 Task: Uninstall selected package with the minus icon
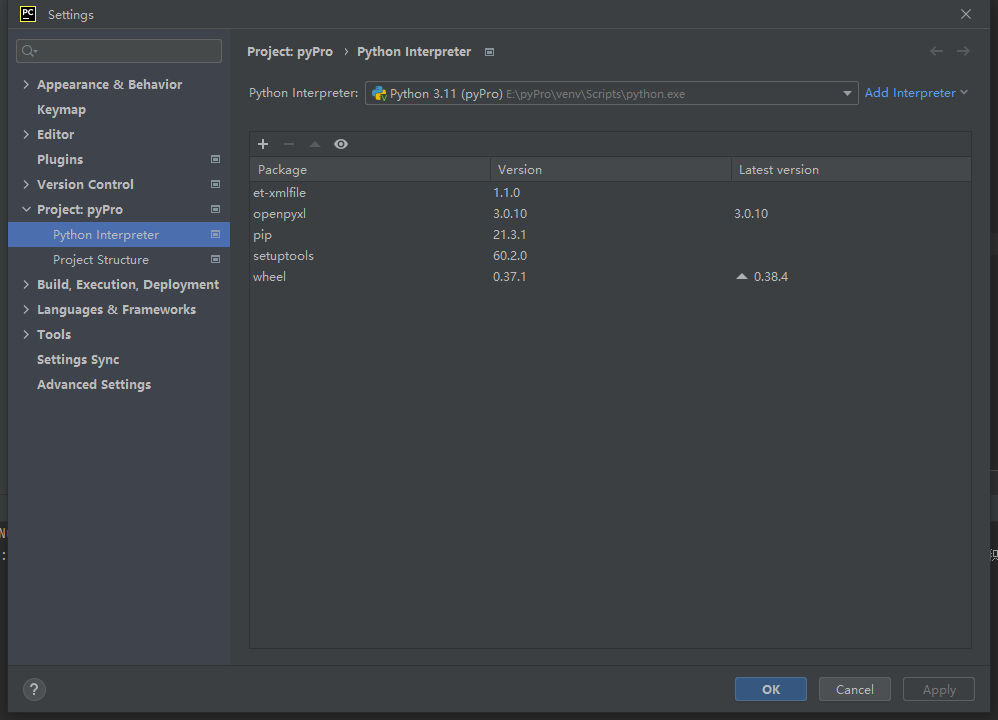point(288,144)
